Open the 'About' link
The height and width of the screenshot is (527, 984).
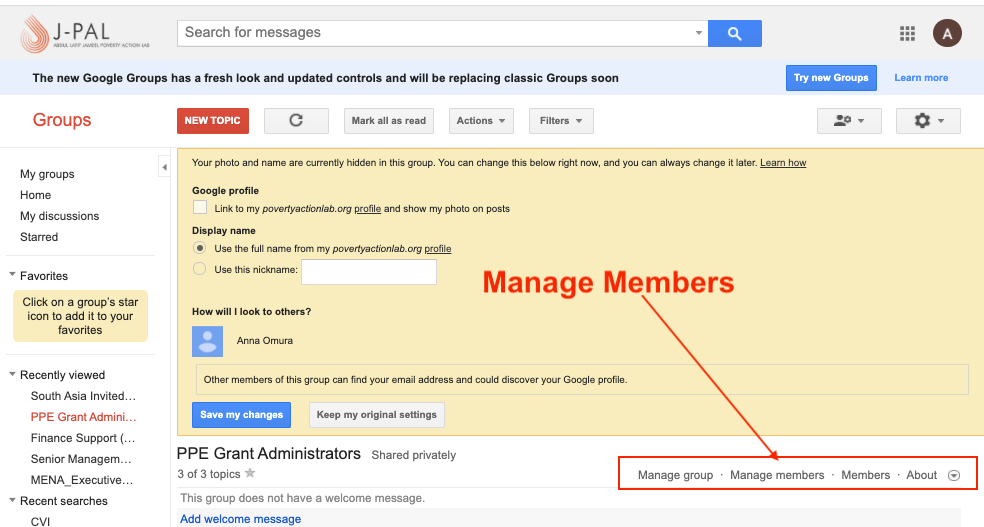(x=921, y=475)
